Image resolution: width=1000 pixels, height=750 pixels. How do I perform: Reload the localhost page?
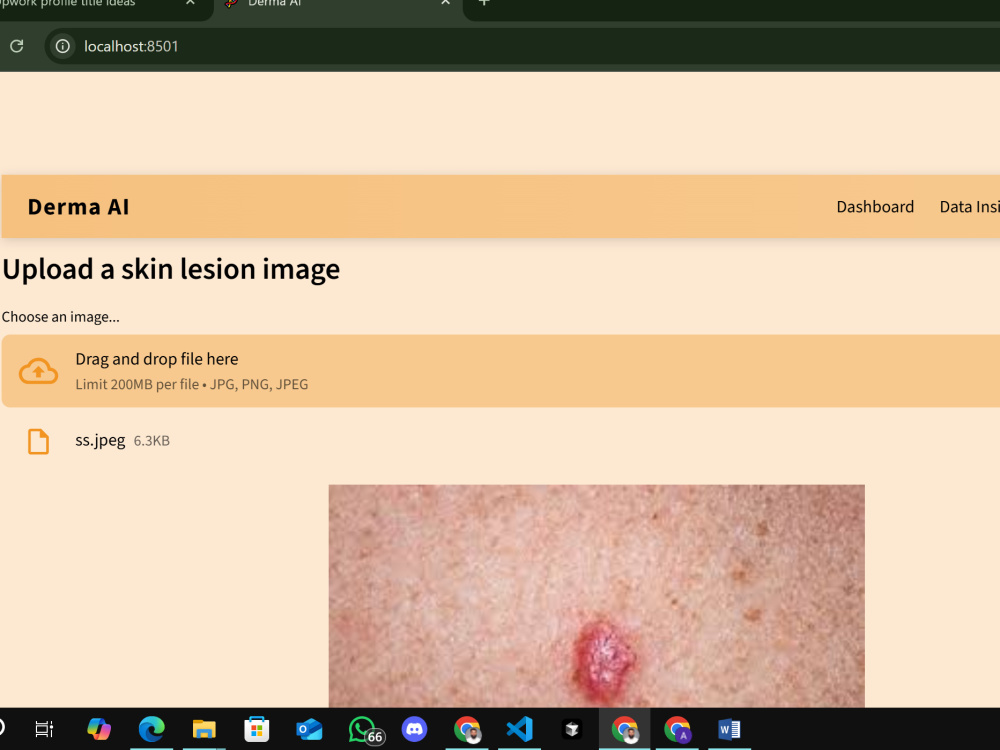click(17, 46)
